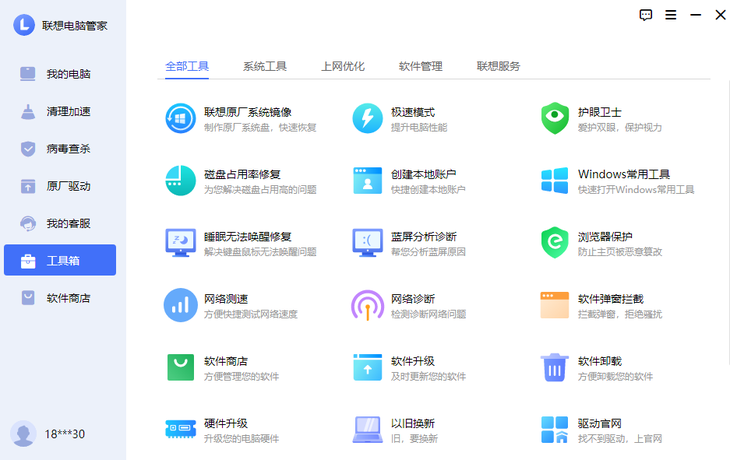The width and height of the screenshot is (730, 460).
Task: Launch 极速模式 lightning icon
Action: click(x=367, y=118)
